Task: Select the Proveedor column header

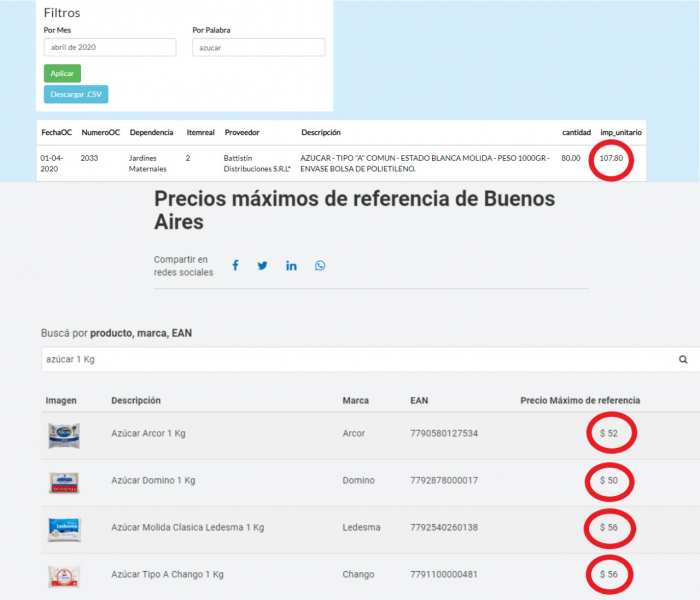Action: (242, 132)
